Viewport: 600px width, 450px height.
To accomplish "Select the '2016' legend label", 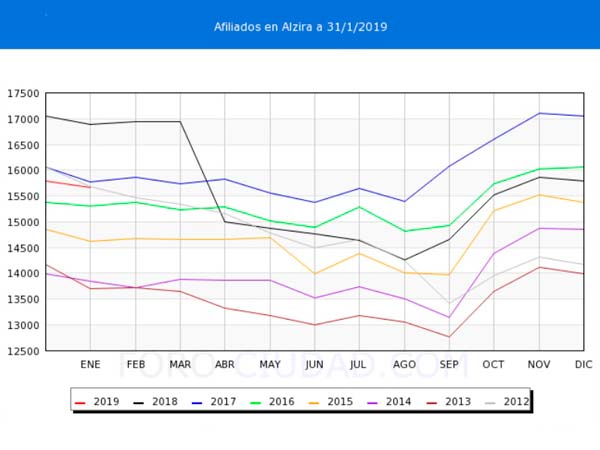I will click(x=282, y=402).
